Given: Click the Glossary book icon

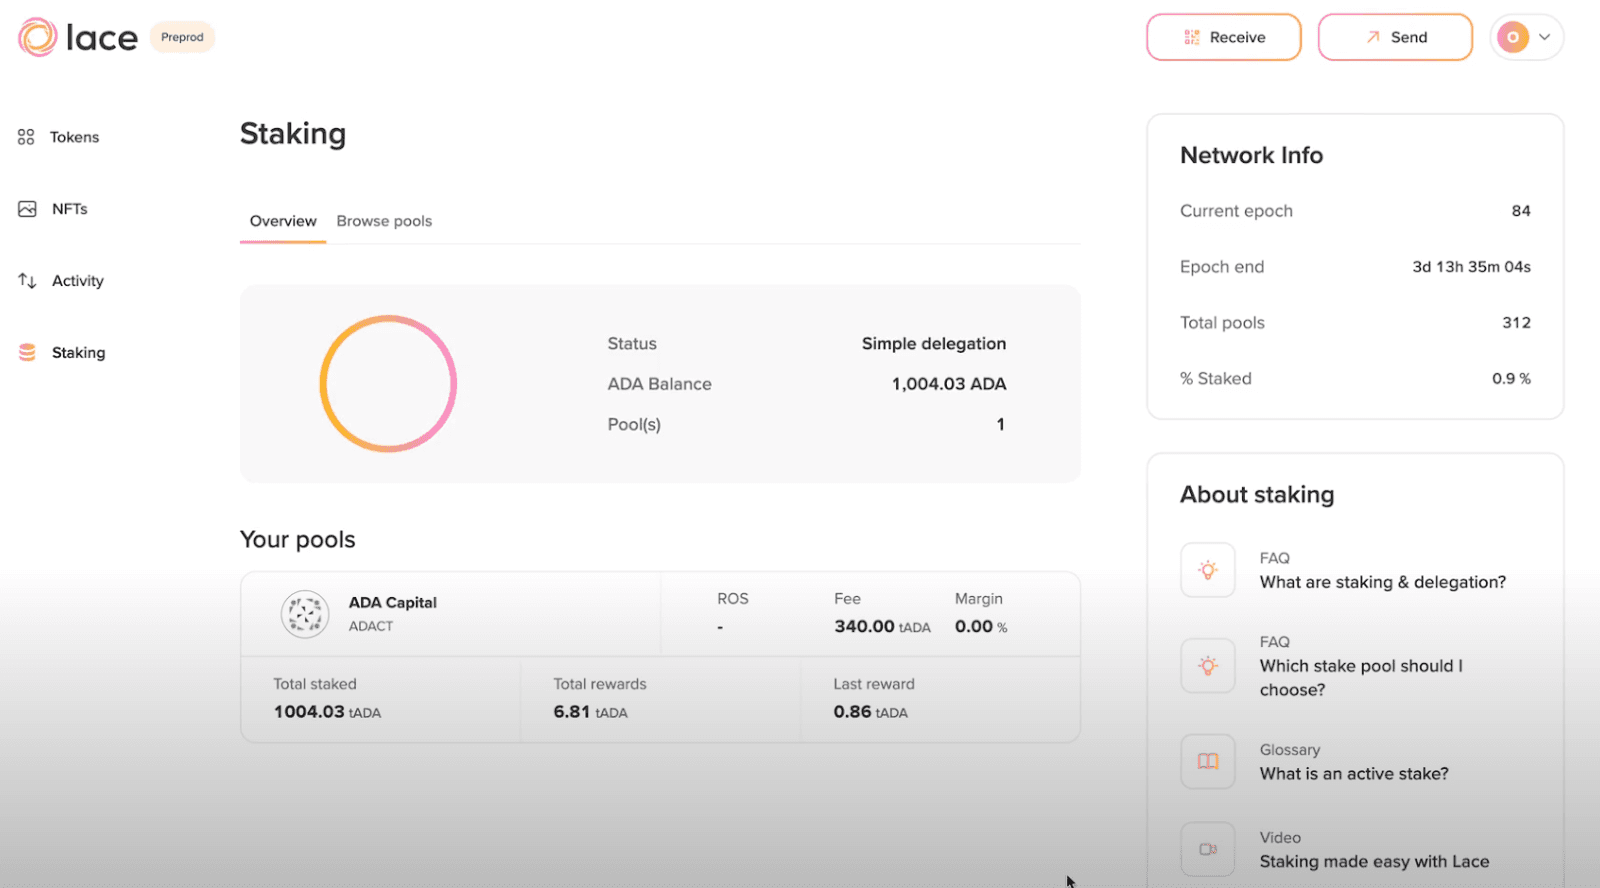Looking at the screenshot, I should (x=1208, y=762).
